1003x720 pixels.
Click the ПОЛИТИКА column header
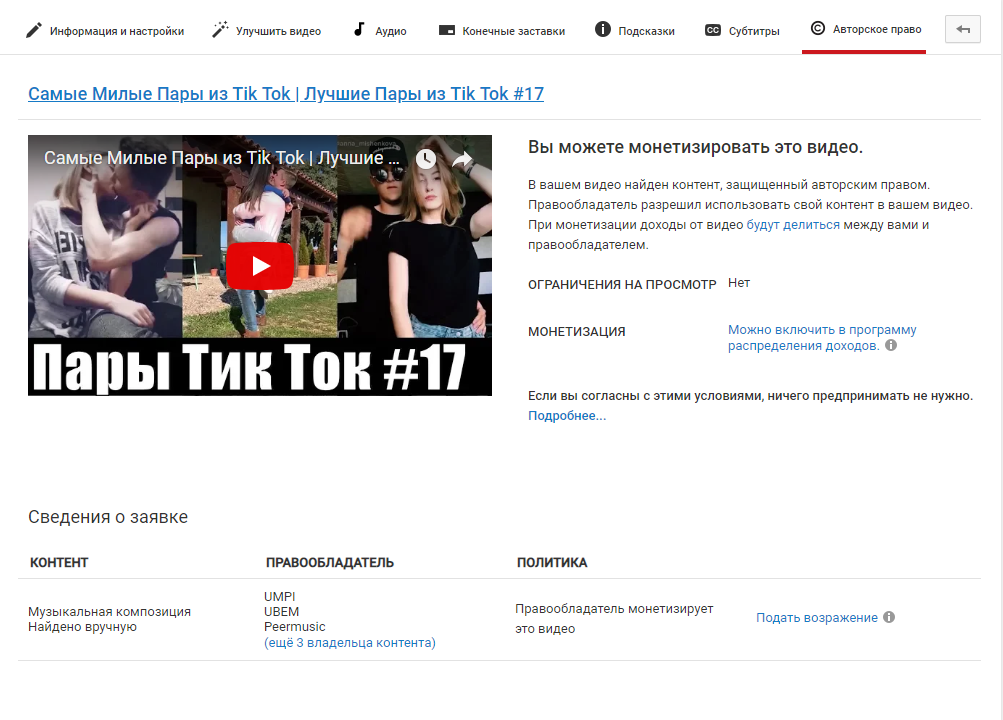click(x=552, y=563)
